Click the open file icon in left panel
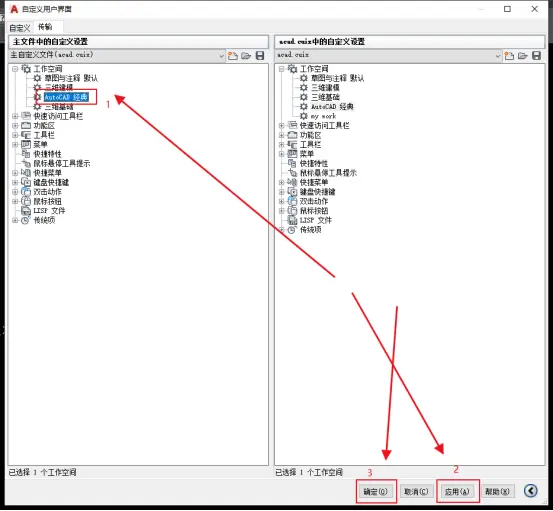Screen dimensions: 553x511 pos(246,56)
